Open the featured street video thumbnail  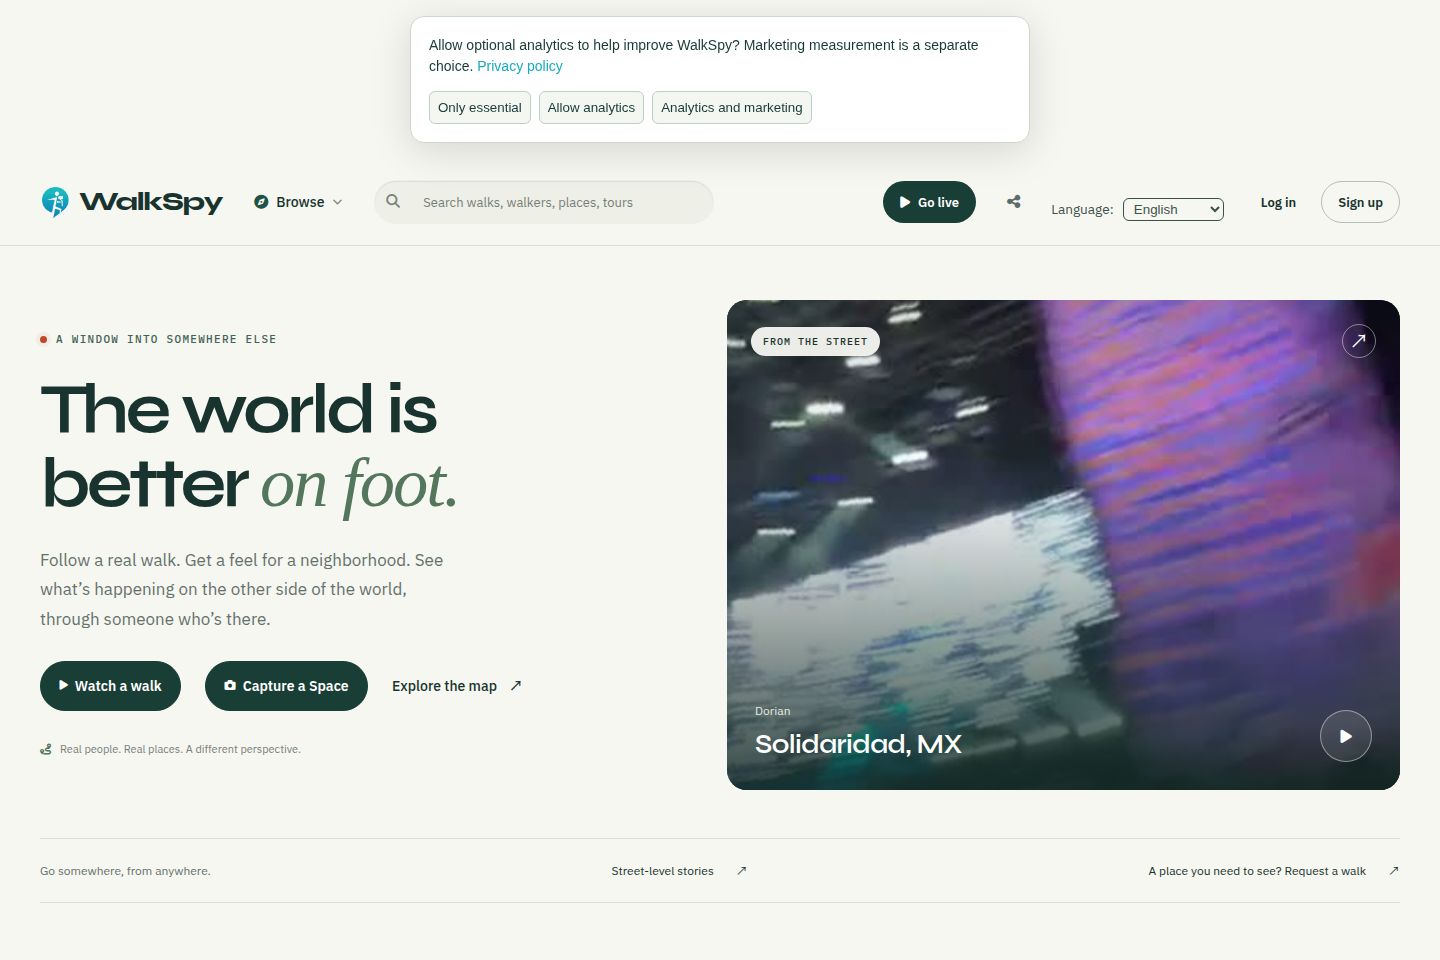tap(1063, 545)
